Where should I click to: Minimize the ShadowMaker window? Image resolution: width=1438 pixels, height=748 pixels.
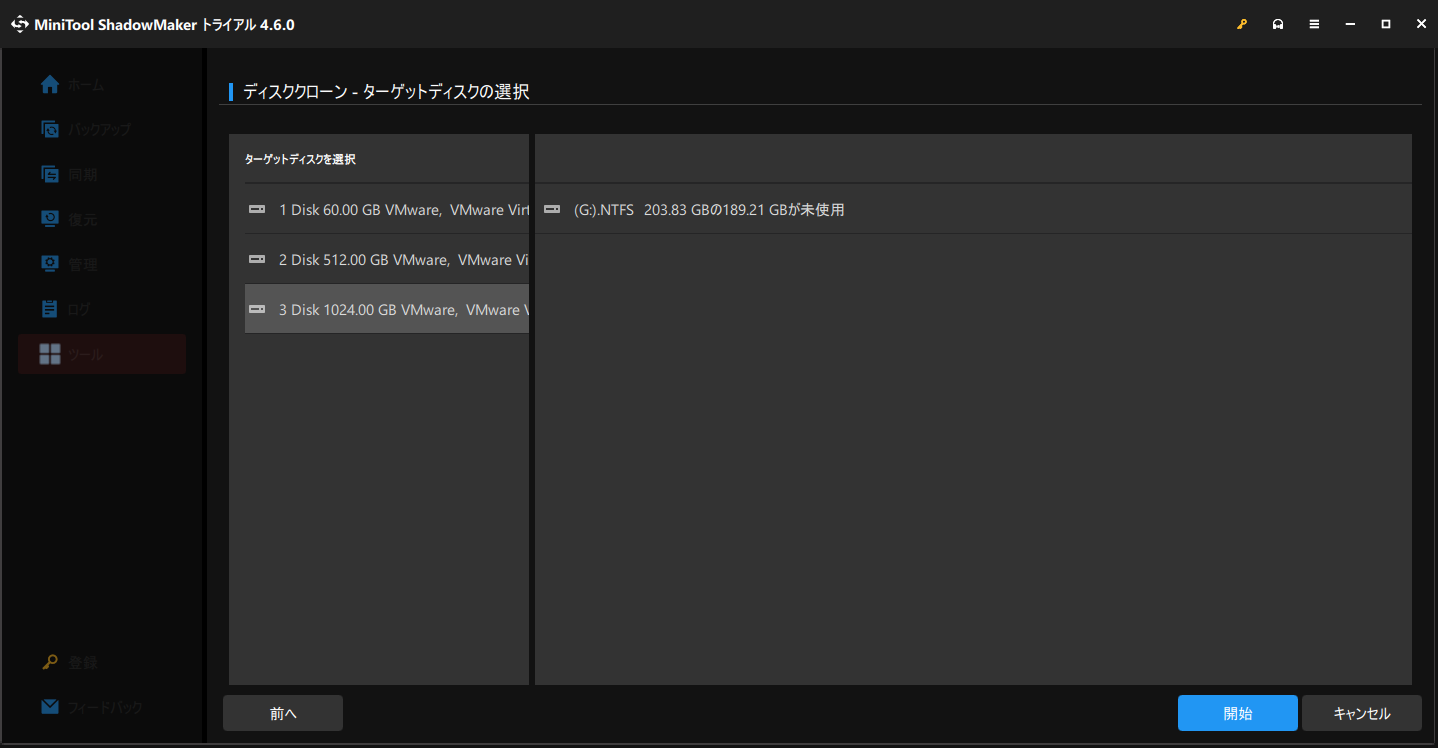1350,24
